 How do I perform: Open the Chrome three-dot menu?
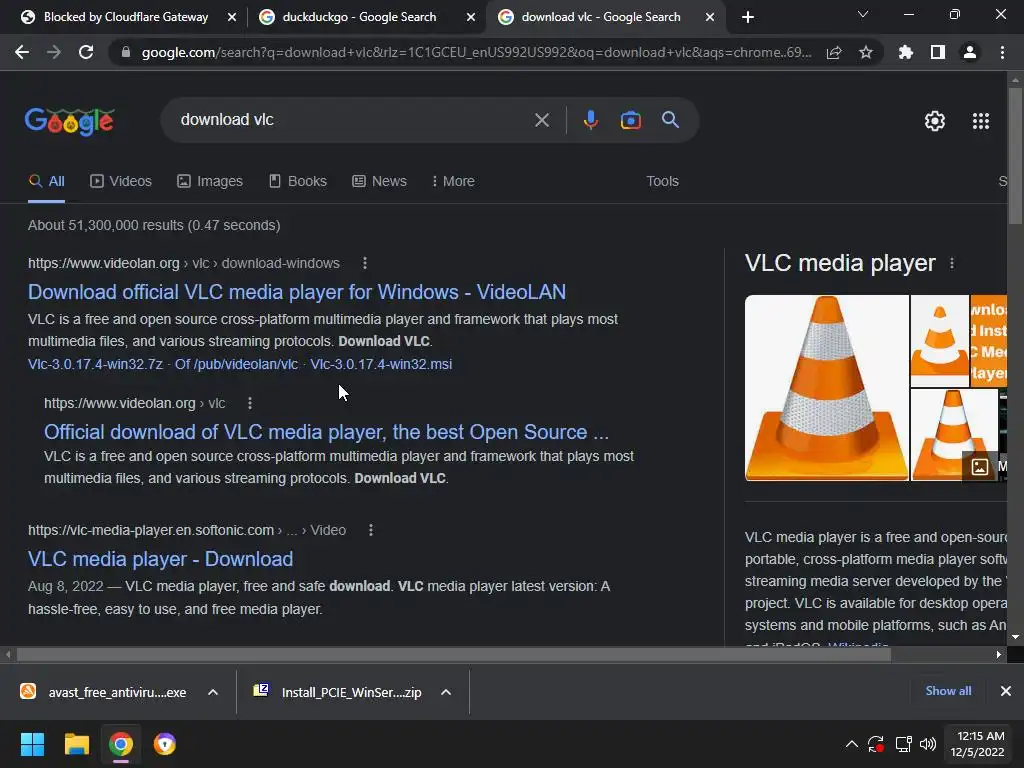1002,52
